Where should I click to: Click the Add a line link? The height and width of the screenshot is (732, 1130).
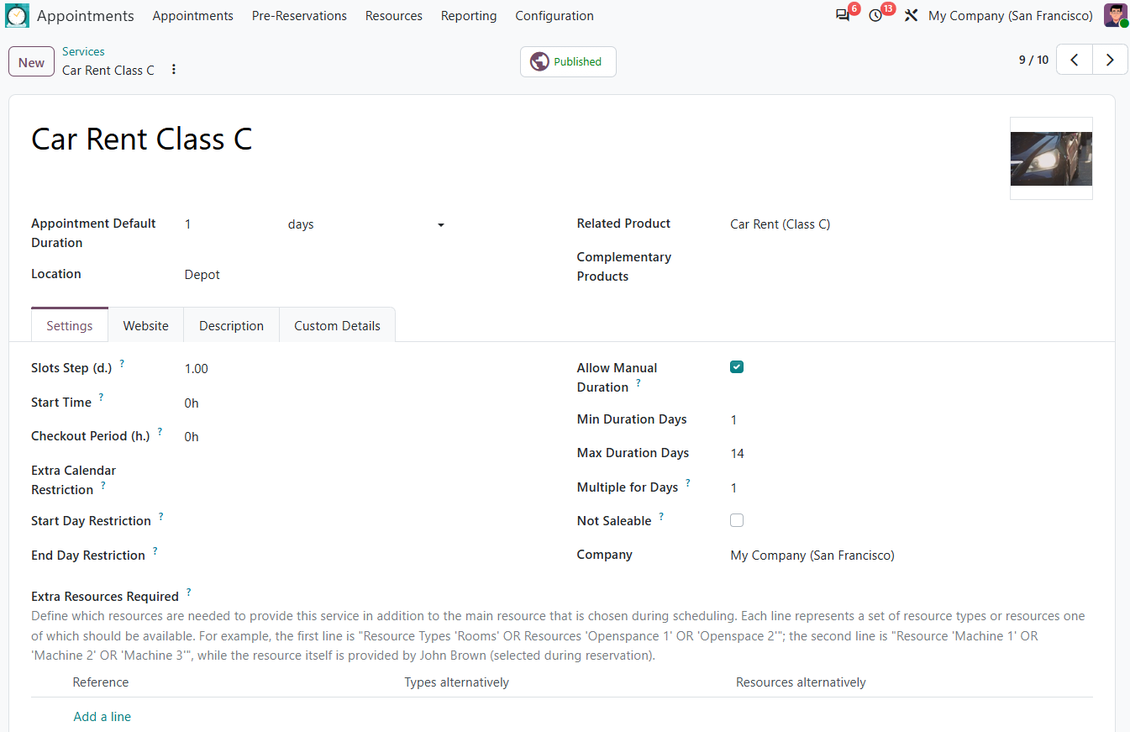coord(102,717)
